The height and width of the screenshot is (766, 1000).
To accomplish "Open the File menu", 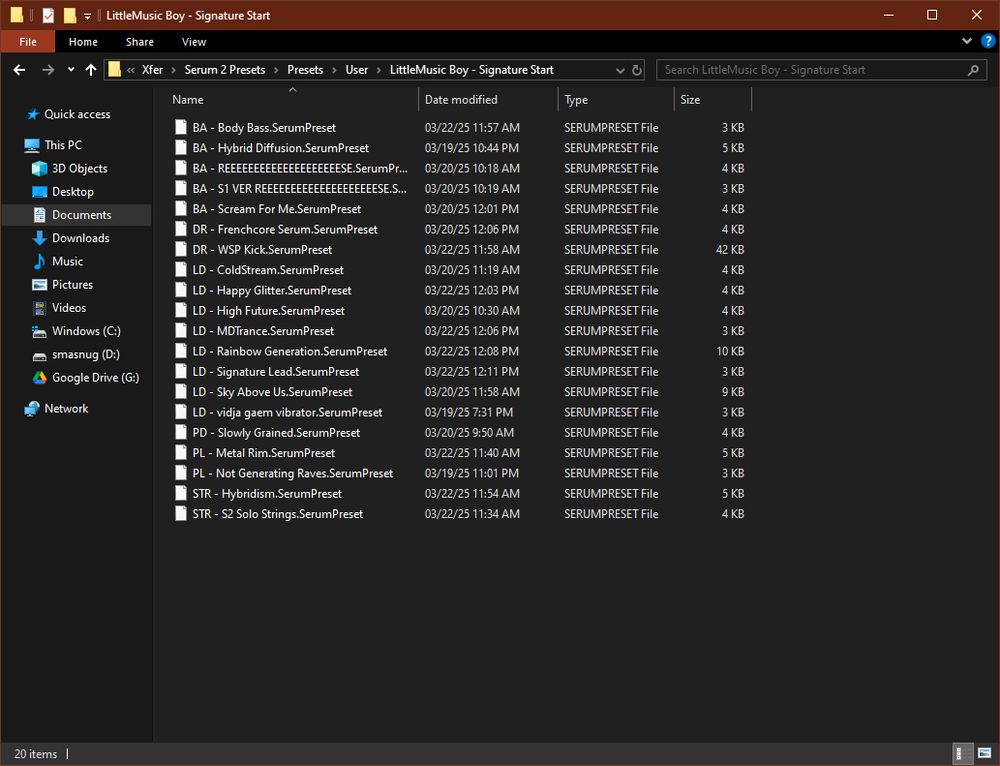I will tap(27, 41).
